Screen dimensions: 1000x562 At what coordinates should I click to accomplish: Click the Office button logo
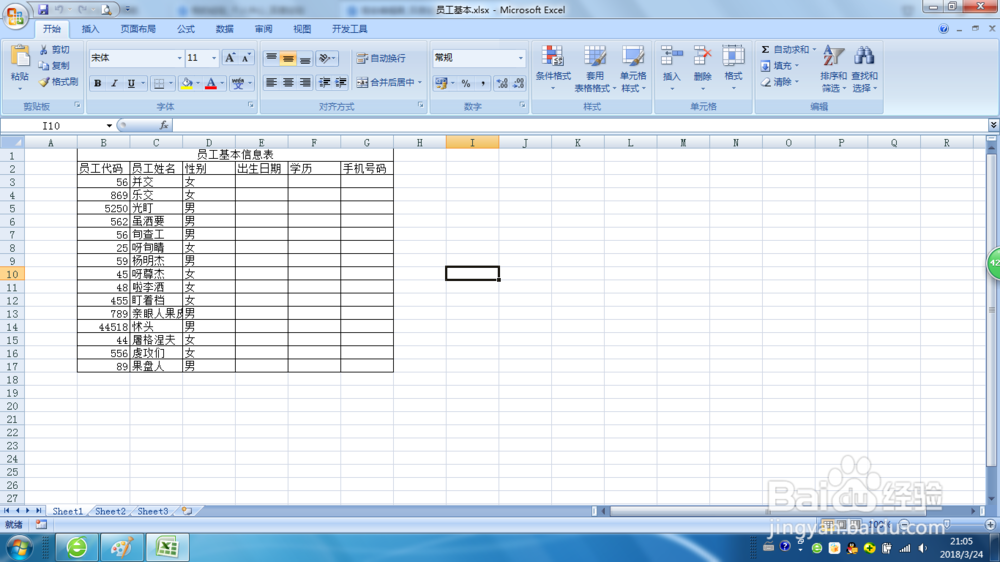pos(15,16)
